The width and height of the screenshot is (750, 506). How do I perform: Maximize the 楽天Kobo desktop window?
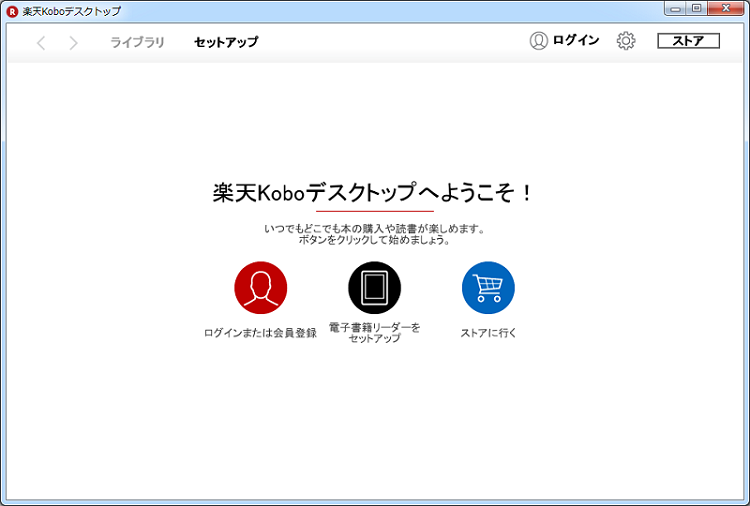(x=697, y=8)
